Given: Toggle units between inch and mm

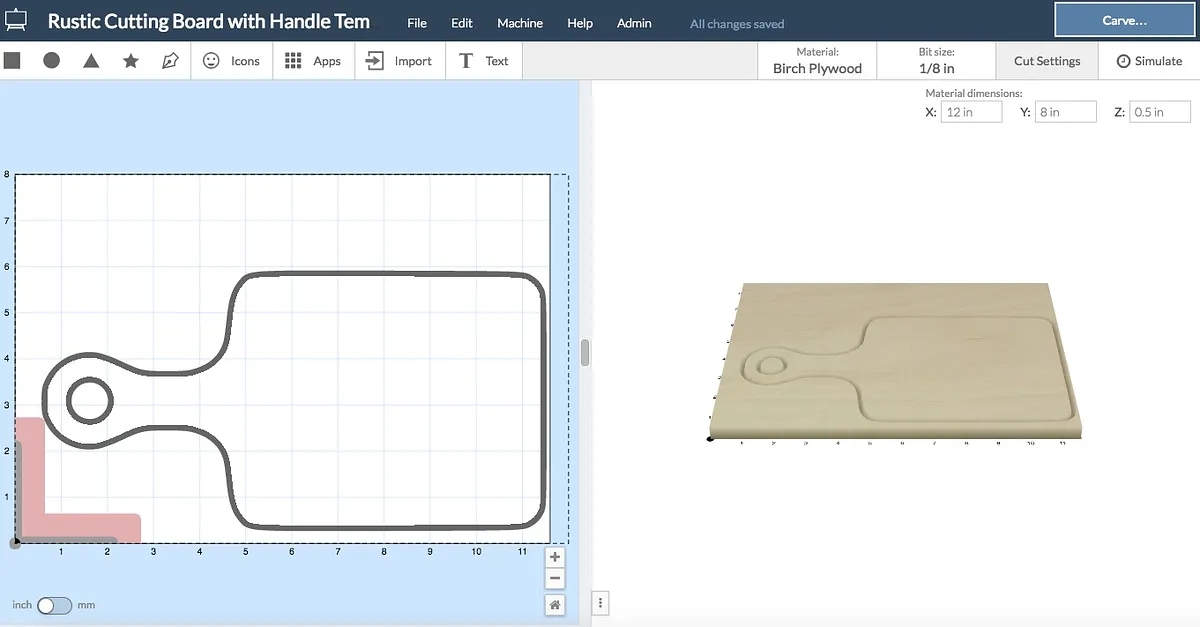Looking at the screenshot, I should (54, 606).
